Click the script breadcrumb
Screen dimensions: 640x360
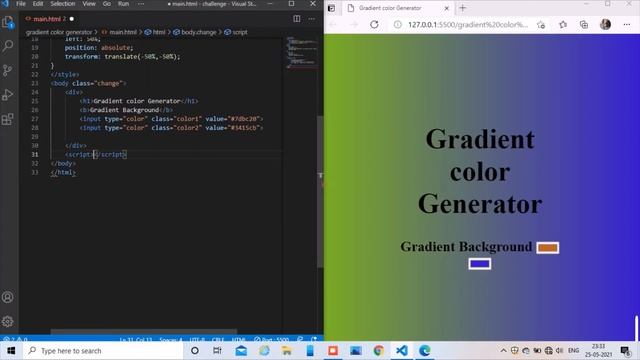[x=236, y=32]
